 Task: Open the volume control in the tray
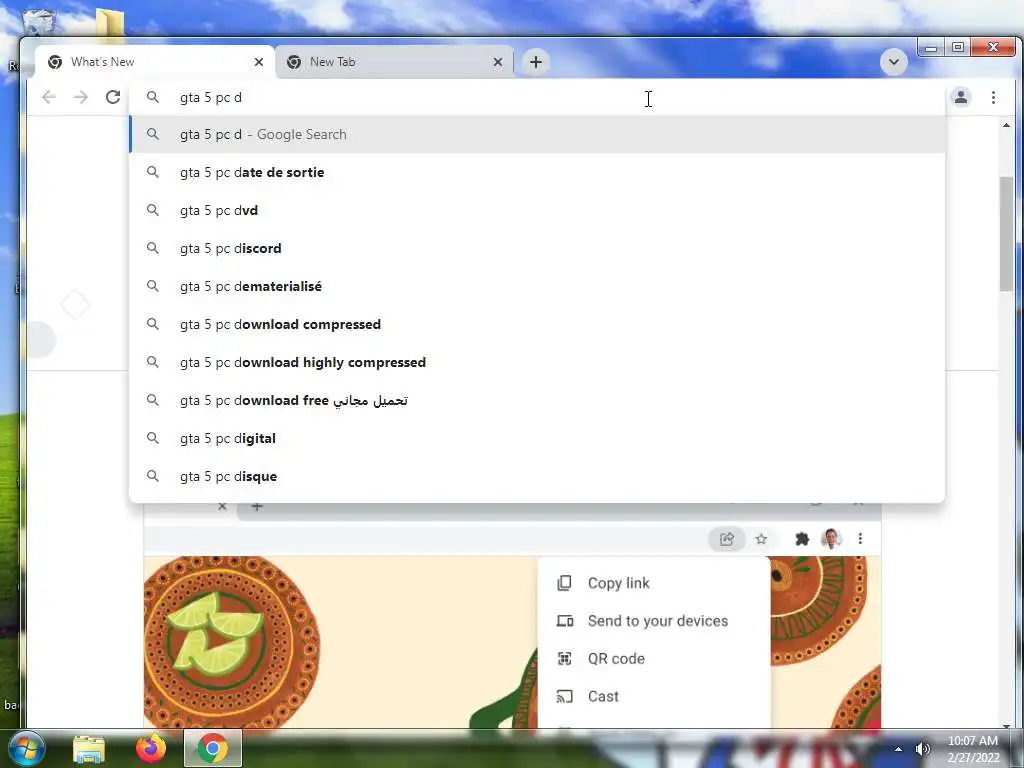coord(922,749)
